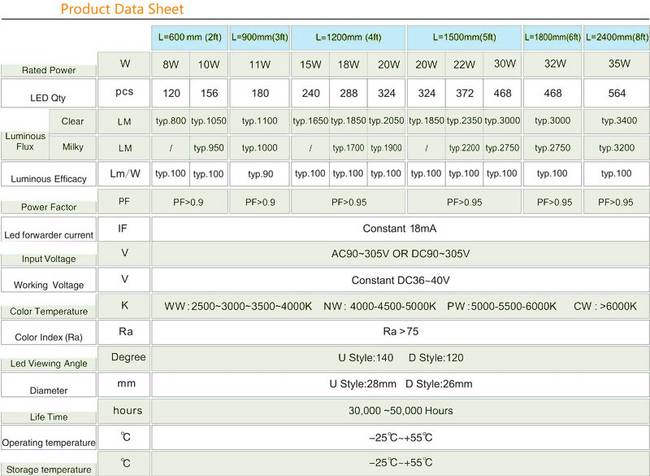Click the 'Constant DC36~40V' value

[400, 280]
